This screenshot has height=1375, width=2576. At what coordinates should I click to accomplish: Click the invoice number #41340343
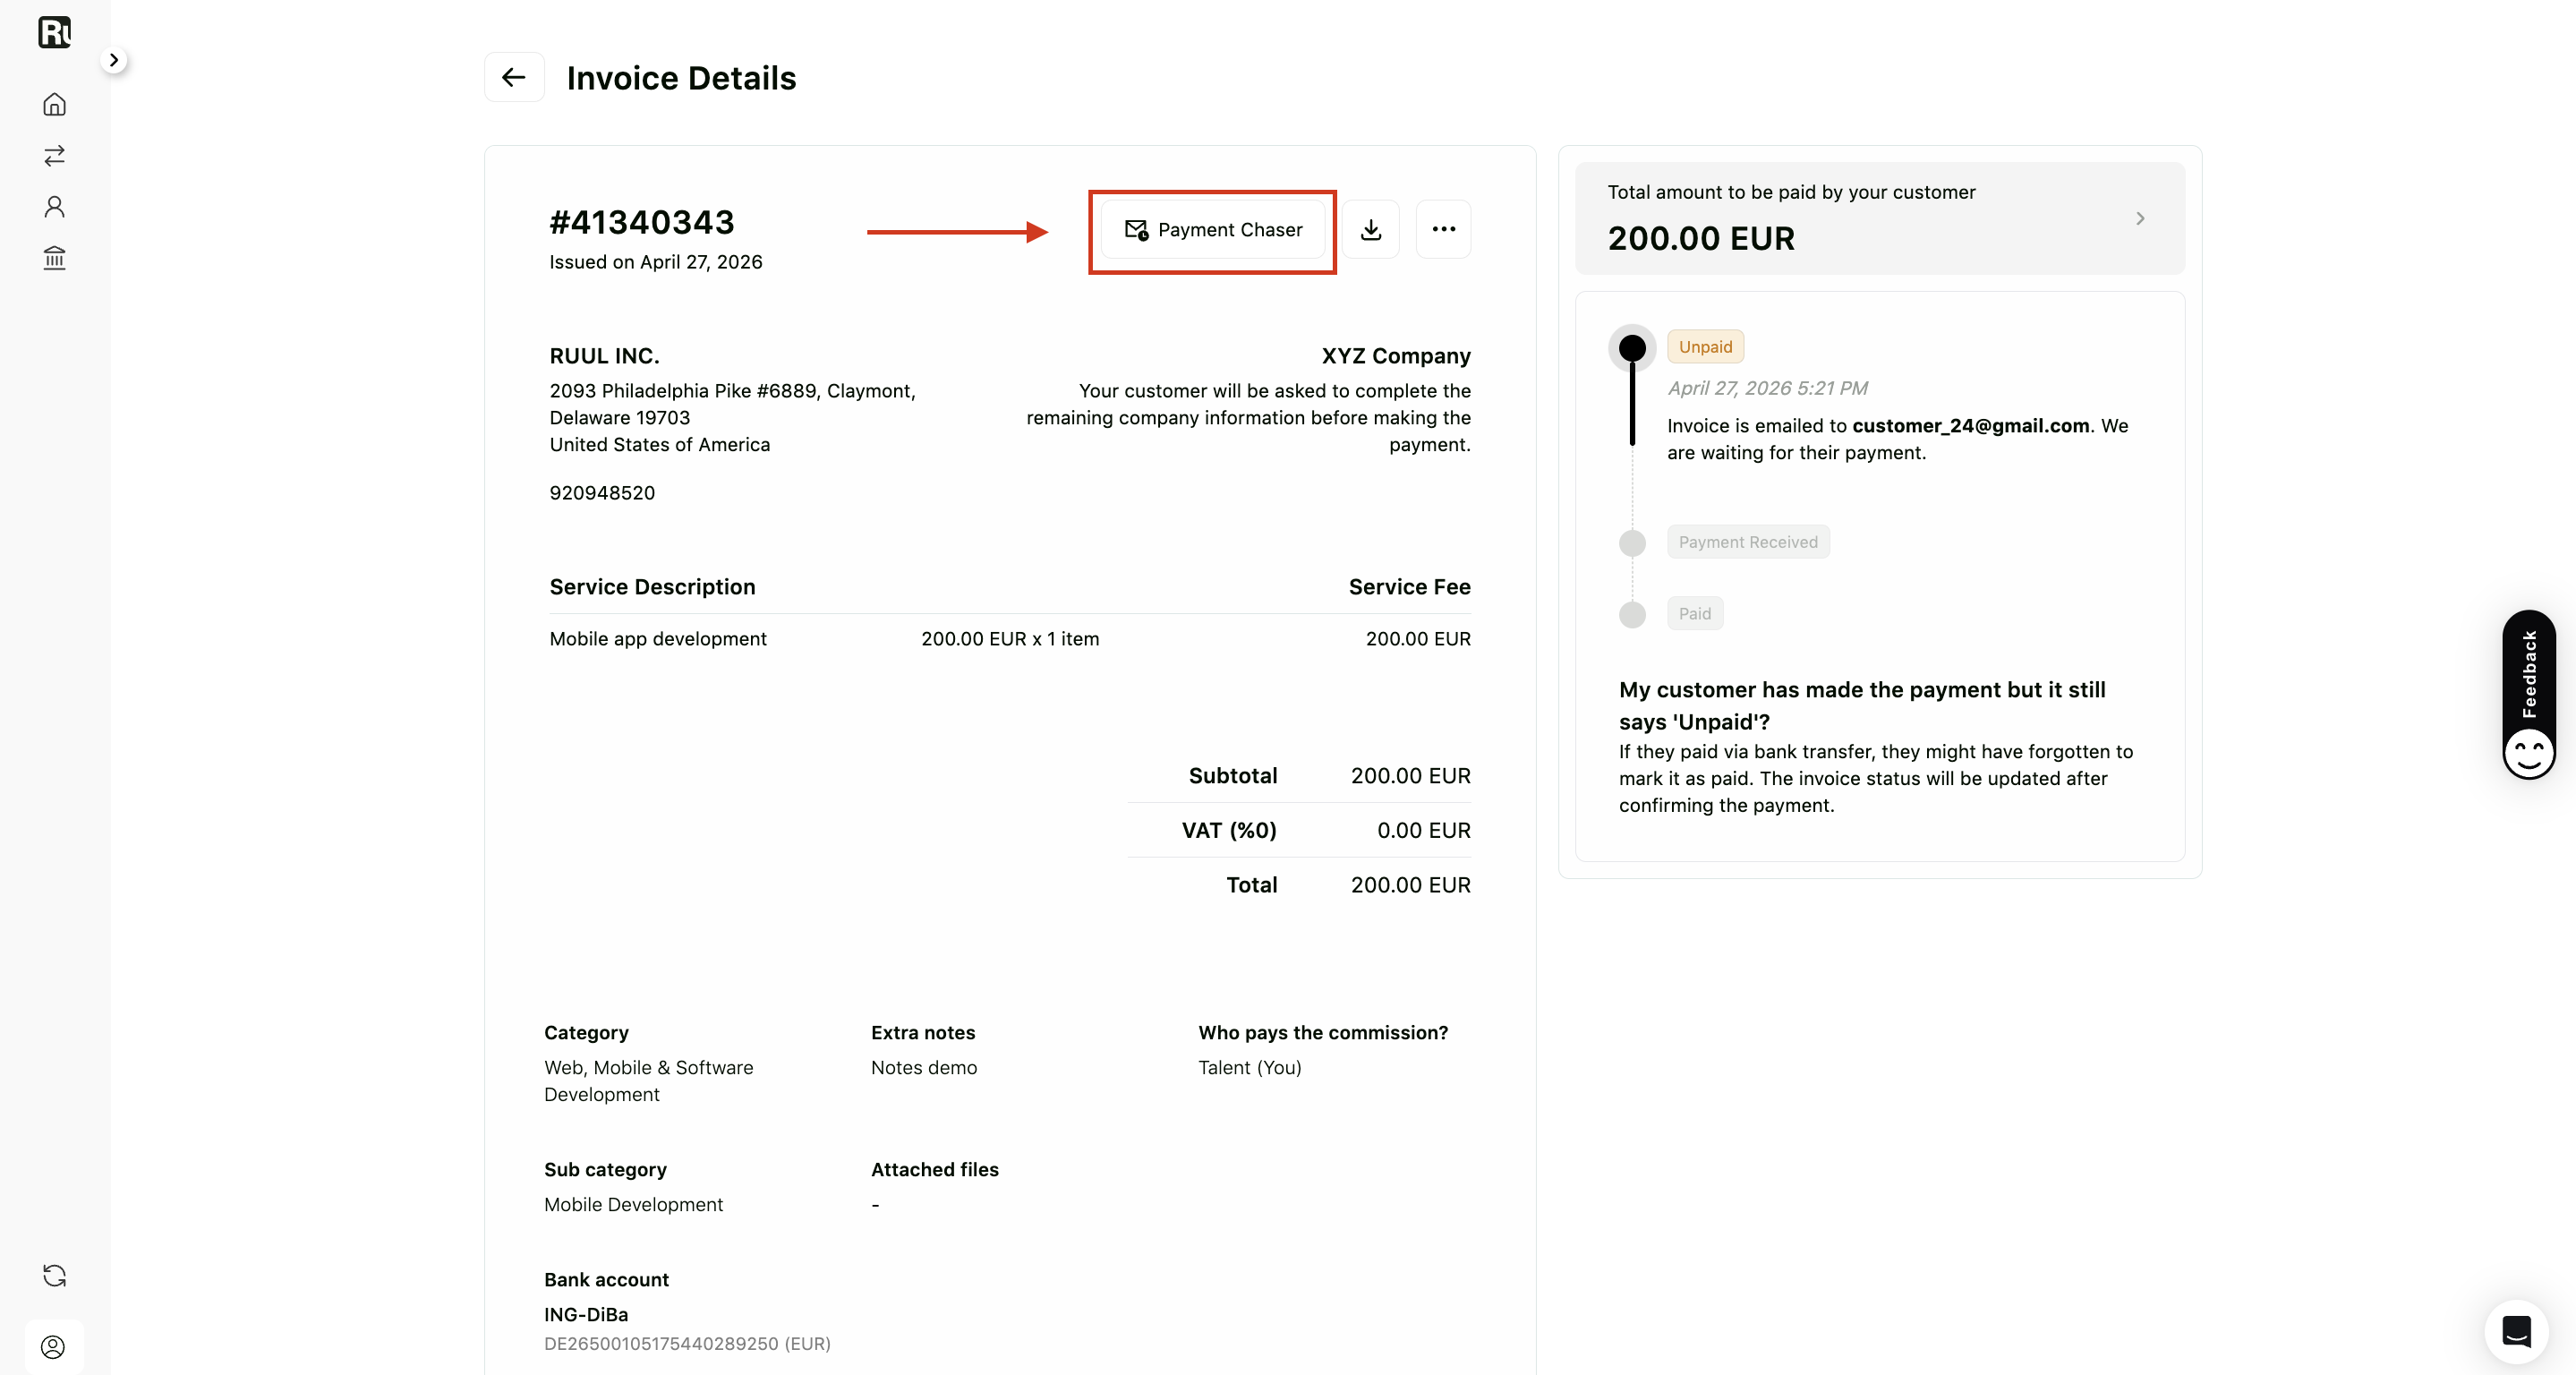click(x=642, y=222)
